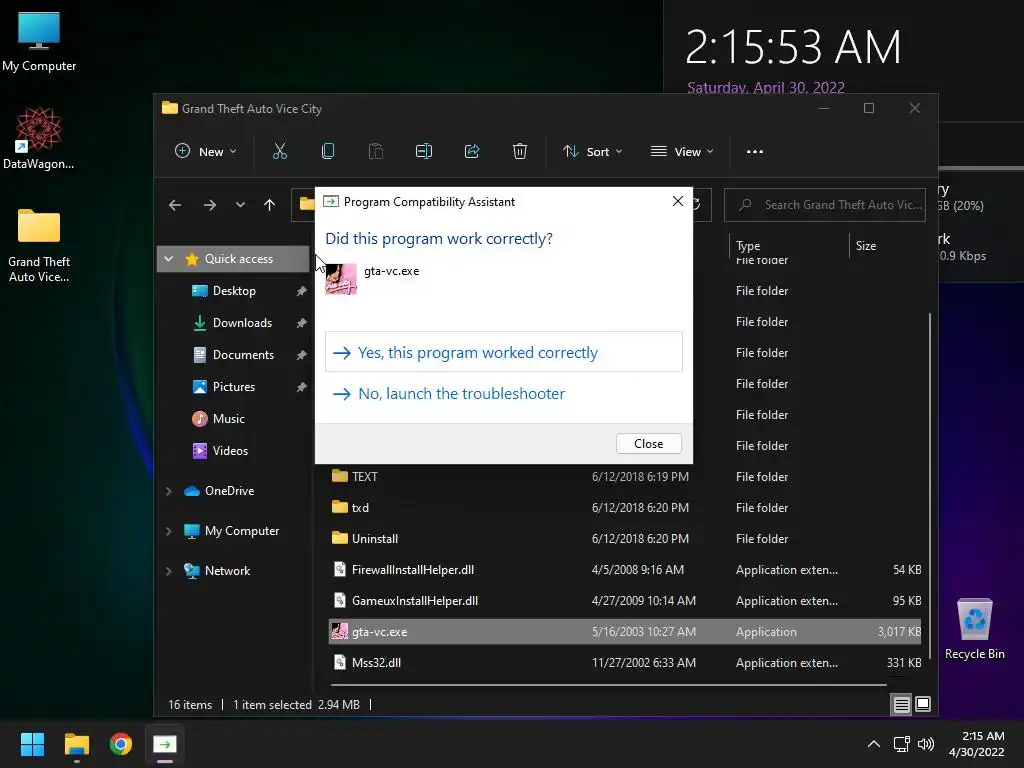Click the Close button in dialog
The height and width of the screenshot is (768, 1024).
point(648,443)
